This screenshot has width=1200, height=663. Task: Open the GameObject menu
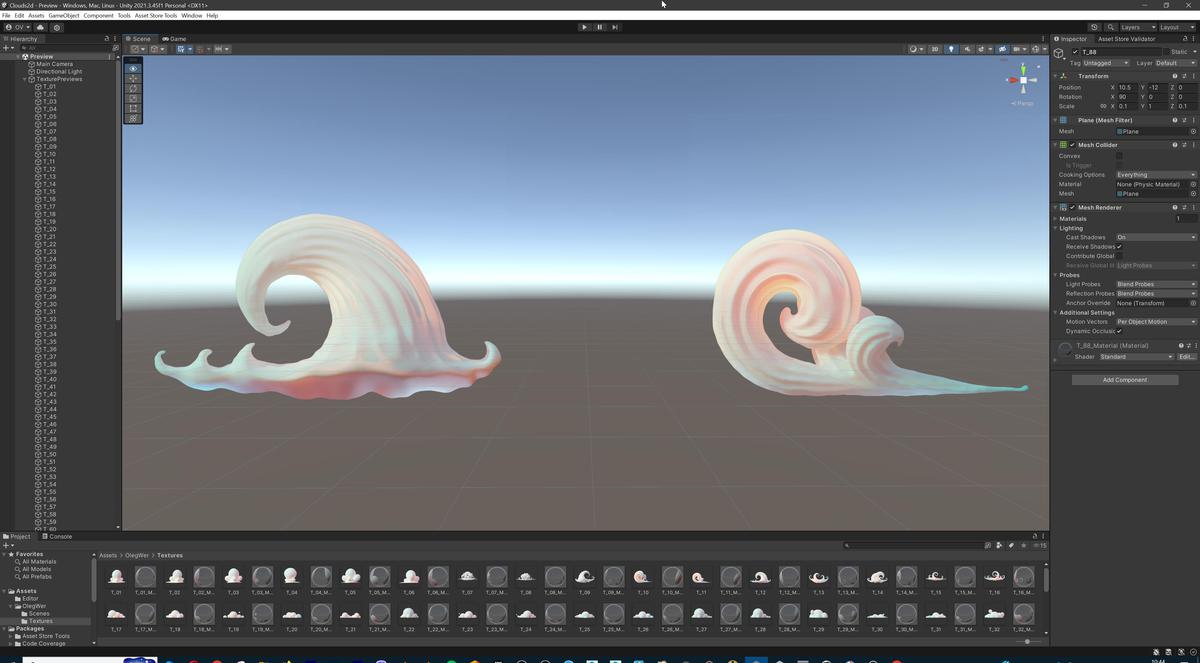pos(64,16)
